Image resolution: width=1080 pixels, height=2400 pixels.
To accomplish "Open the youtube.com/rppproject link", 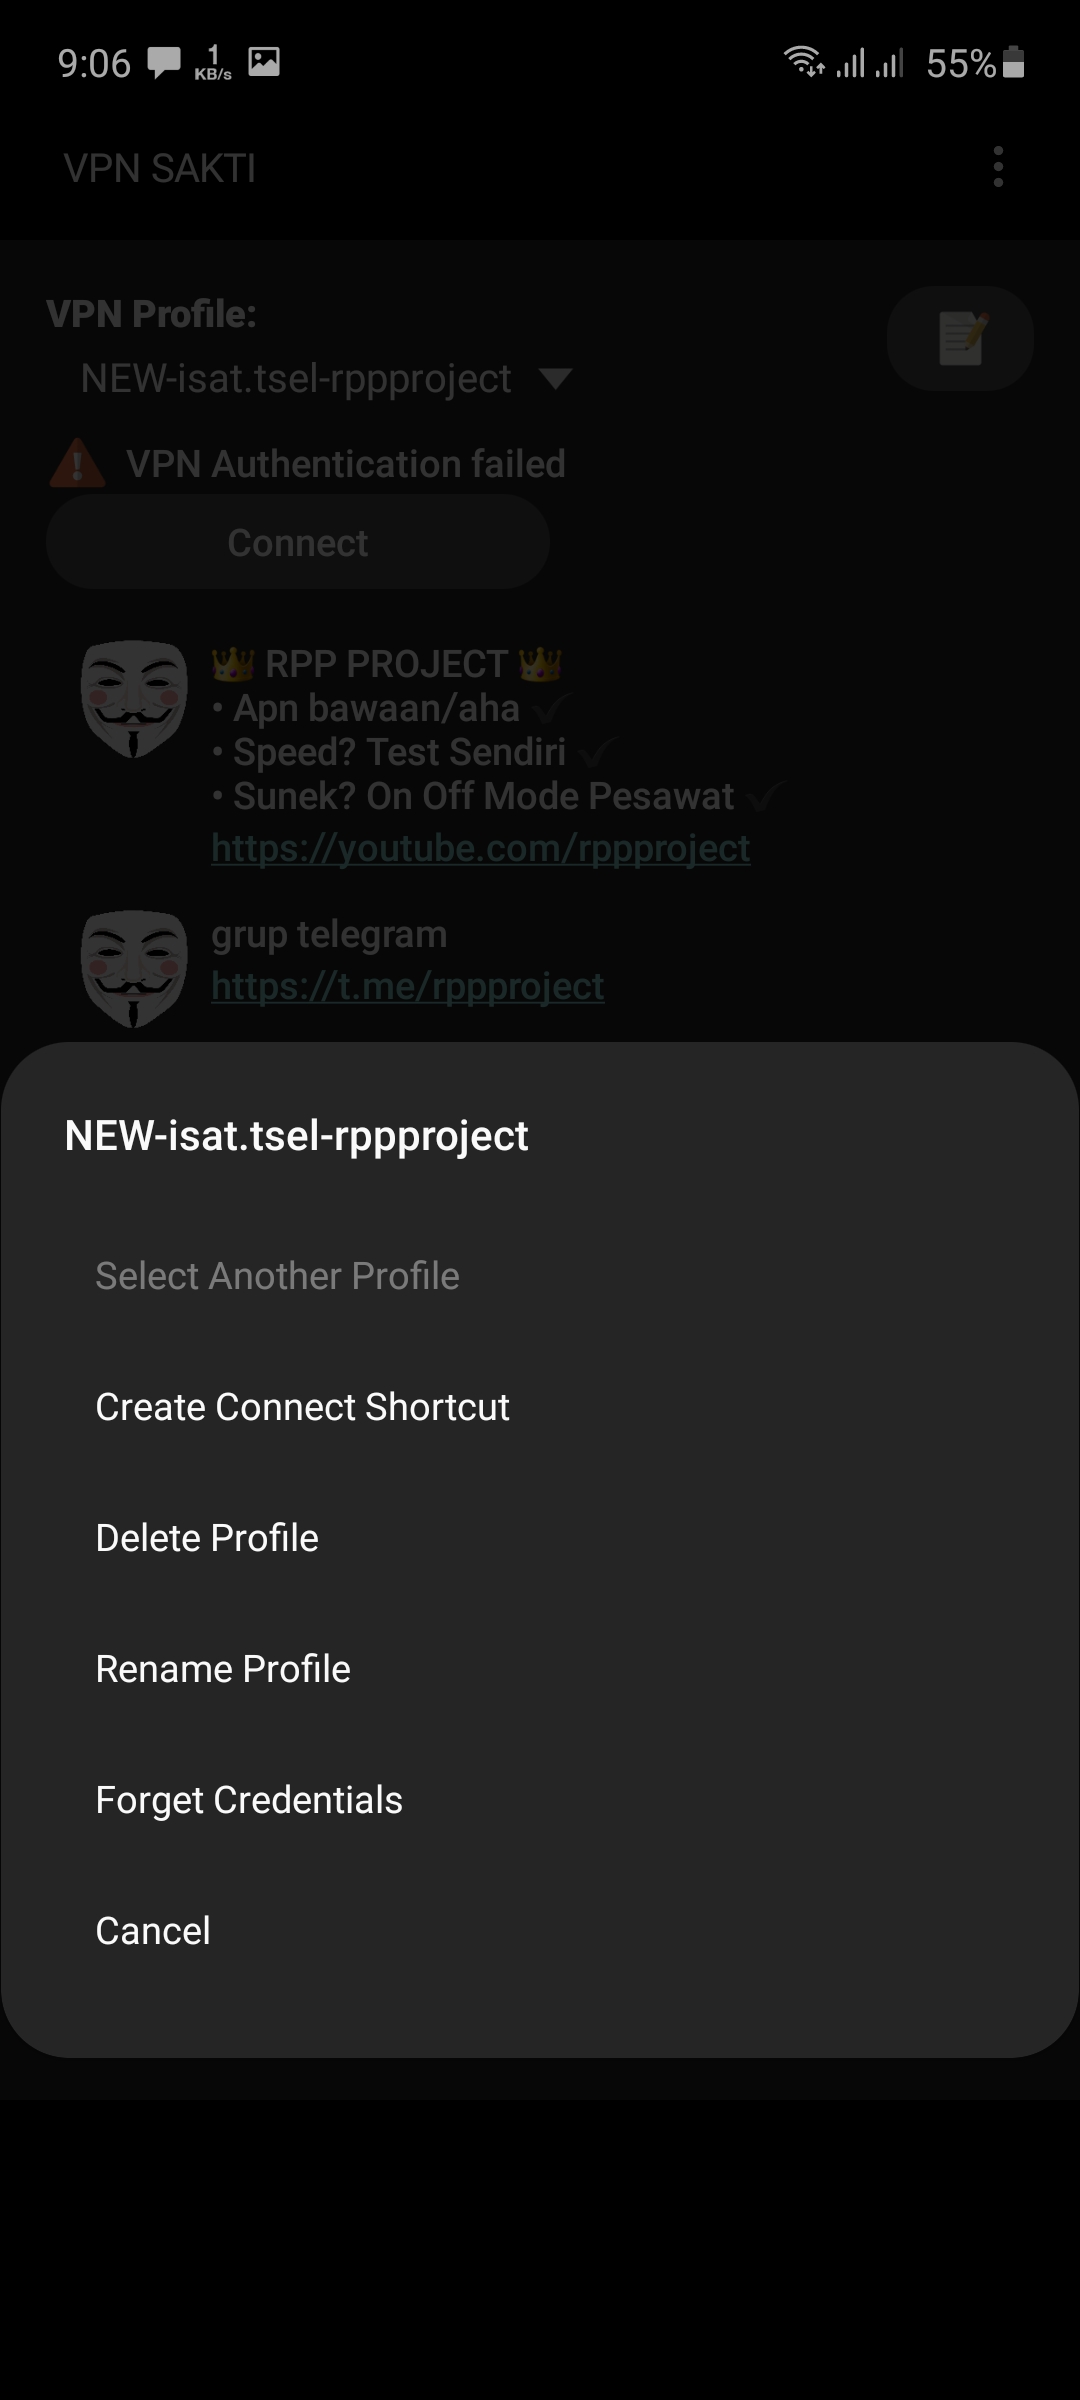I will click(480, 848).
